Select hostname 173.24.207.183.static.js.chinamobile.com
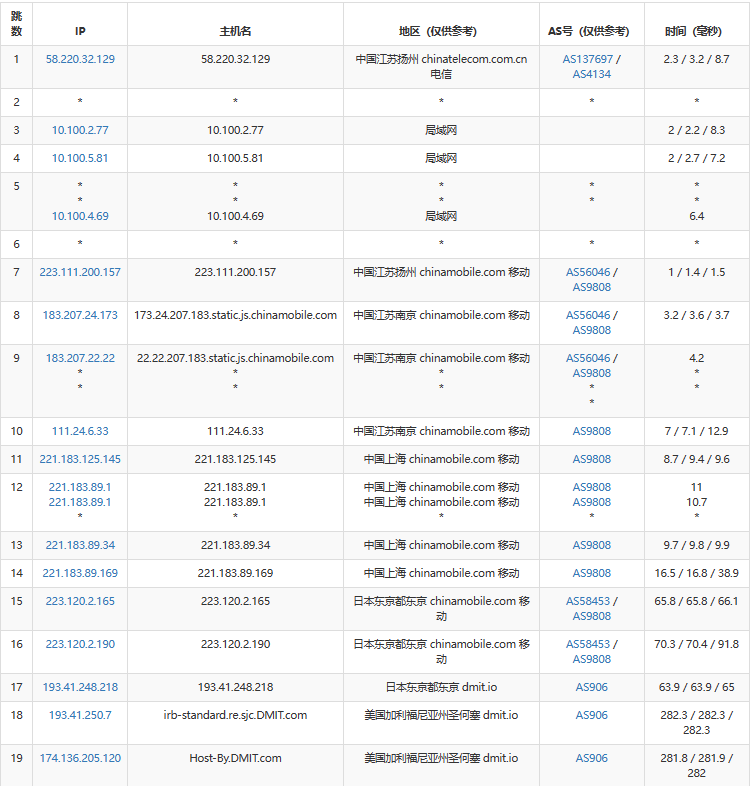This screenshot has width=750, height=786. pyautogui.click(x=235, y=315)
